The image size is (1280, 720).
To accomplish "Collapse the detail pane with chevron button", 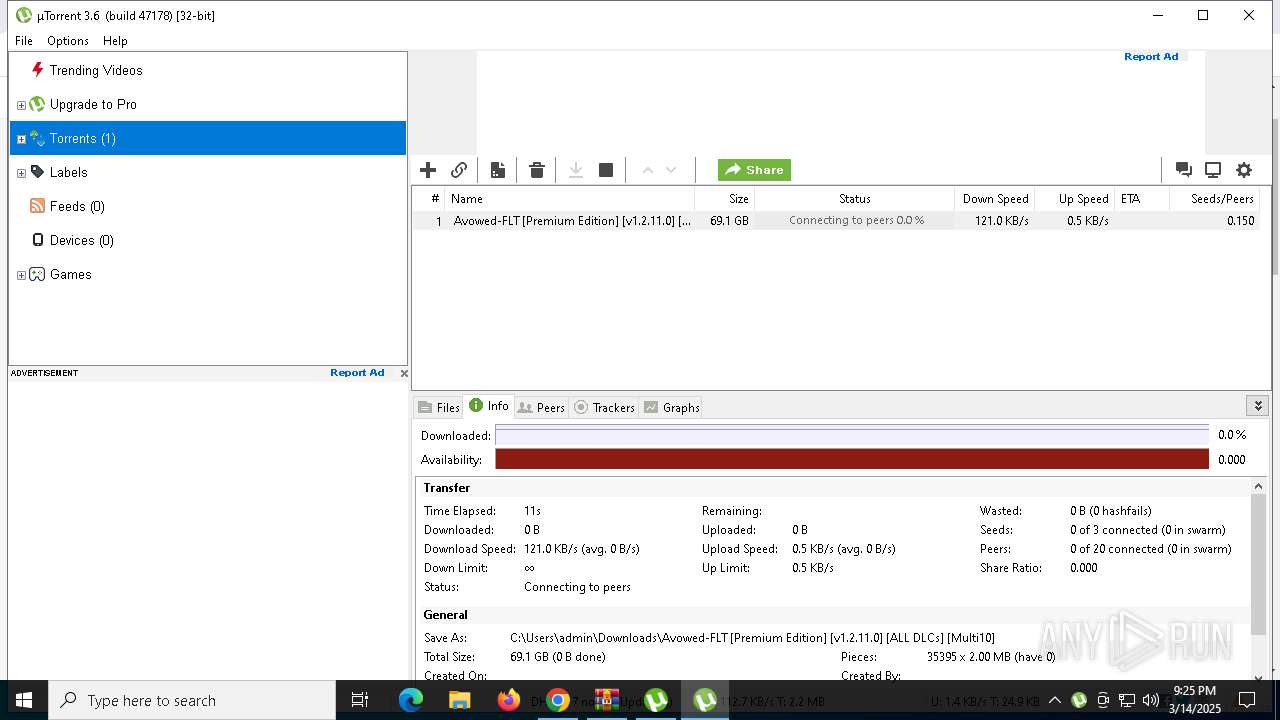I will pyautogui.click(x=1258, y=405).
